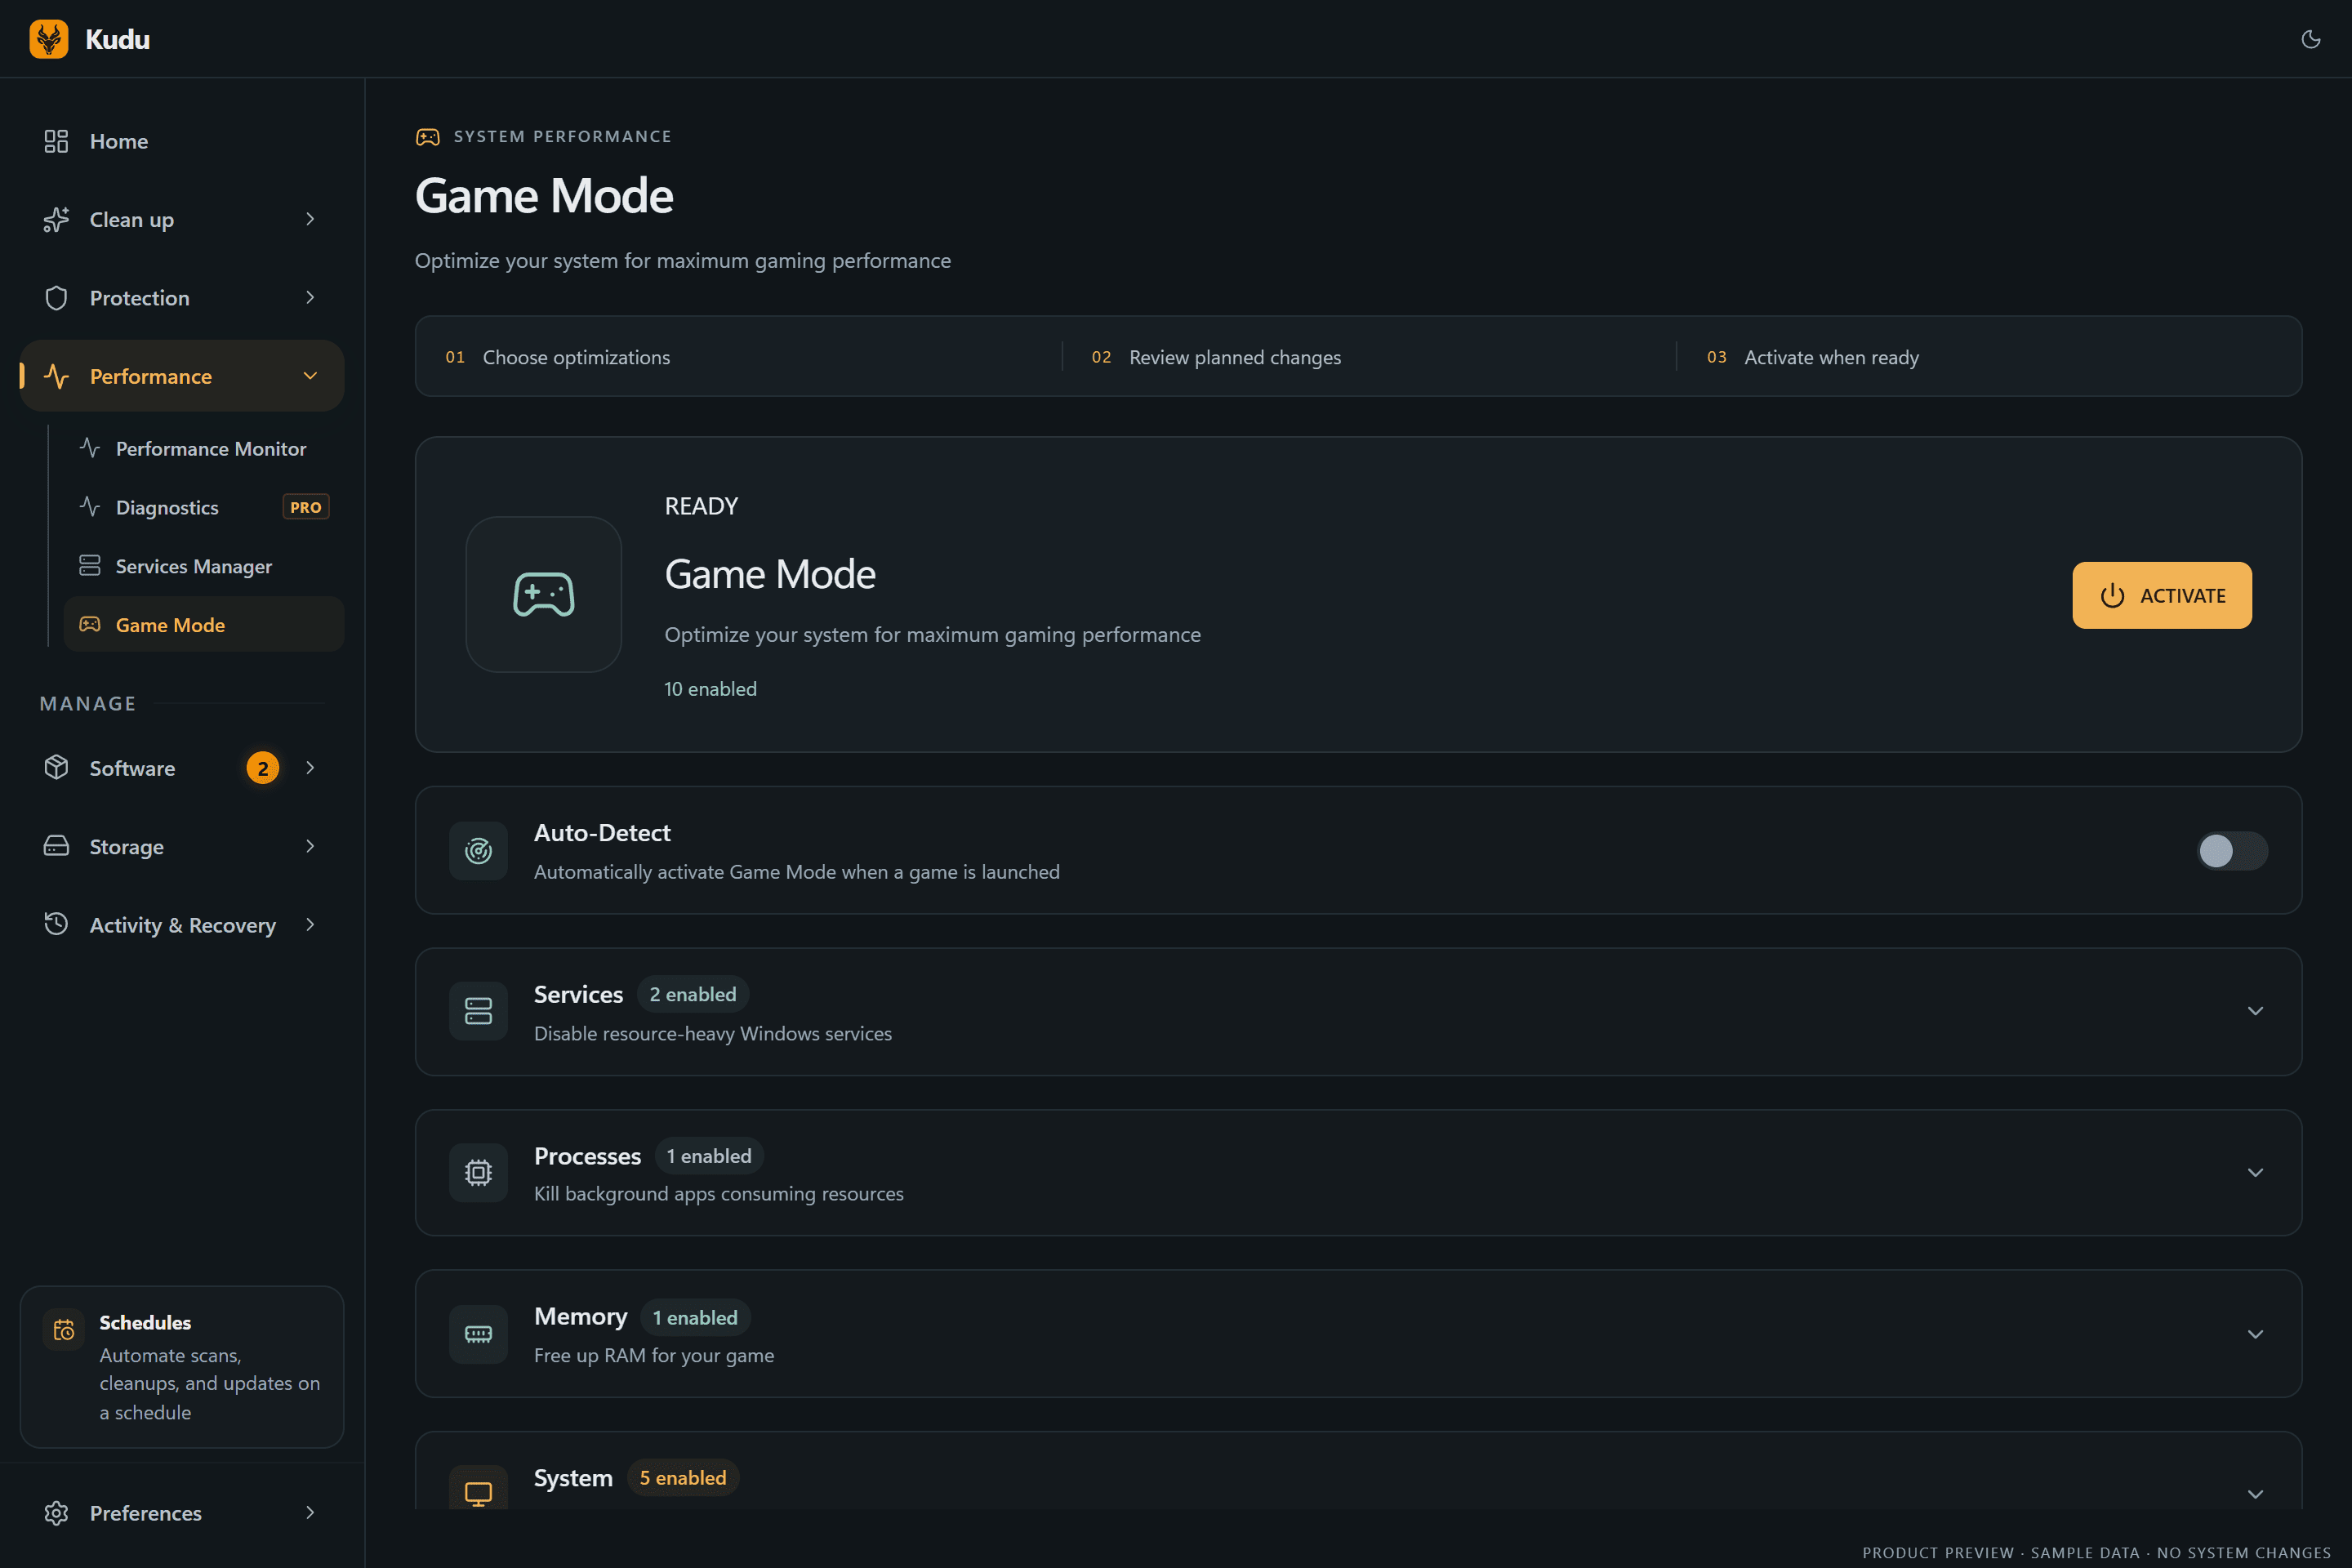Click the Protection shield icon
The width and height of the screenshot is (2352, 1568).
tap(56, 298)
